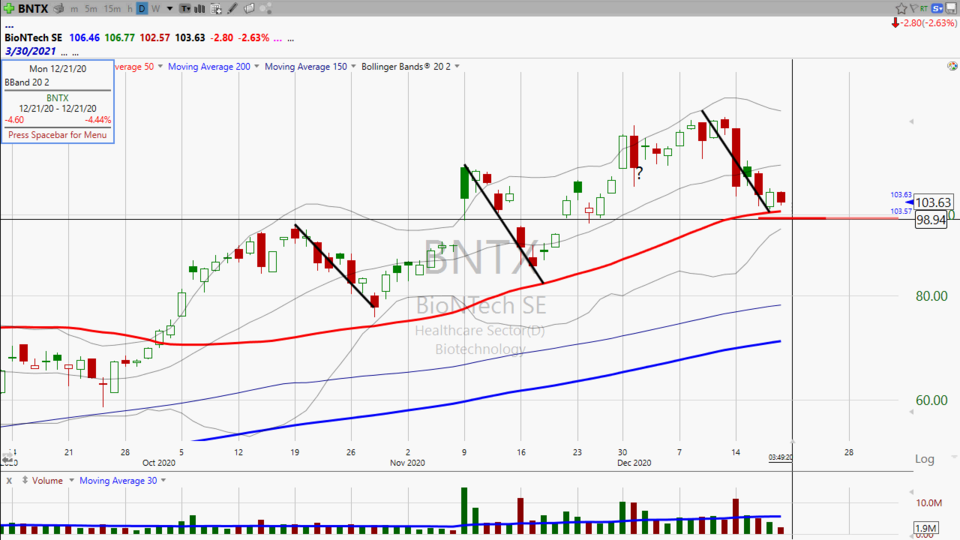Click the green plus add-symbol icon

[9, 9]
